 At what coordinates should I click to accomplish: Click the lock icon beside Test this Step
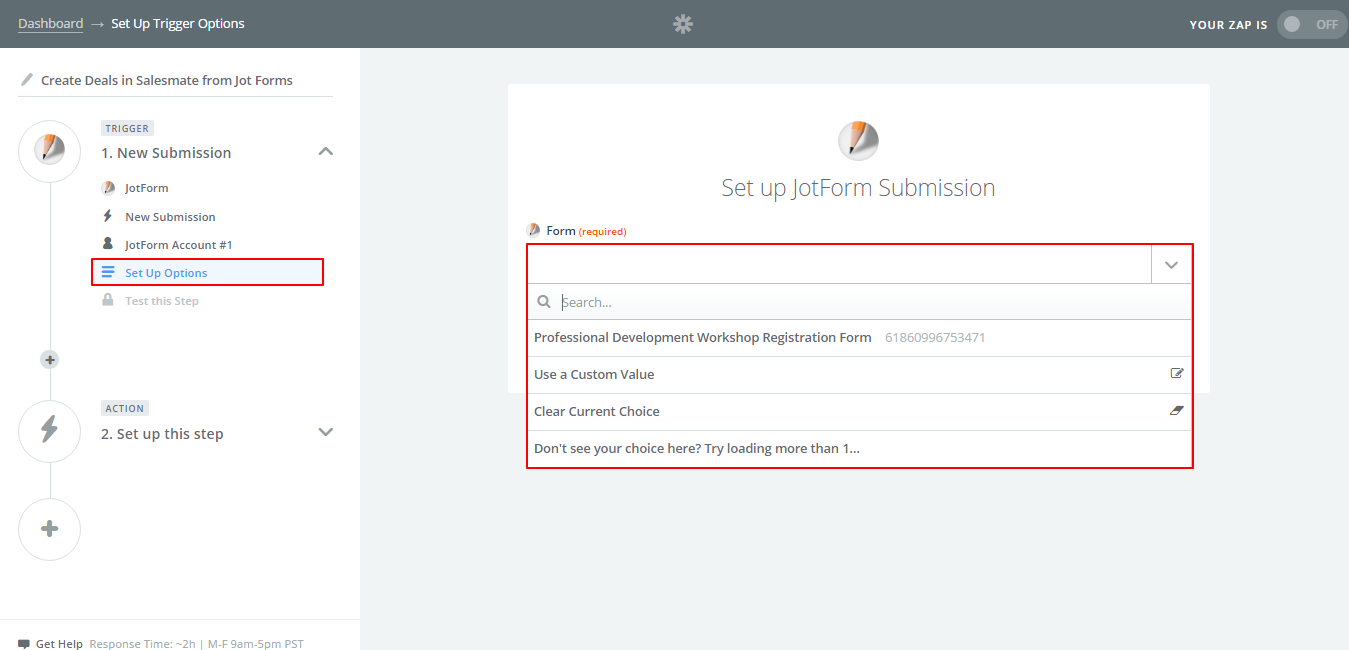coord(108,300)
